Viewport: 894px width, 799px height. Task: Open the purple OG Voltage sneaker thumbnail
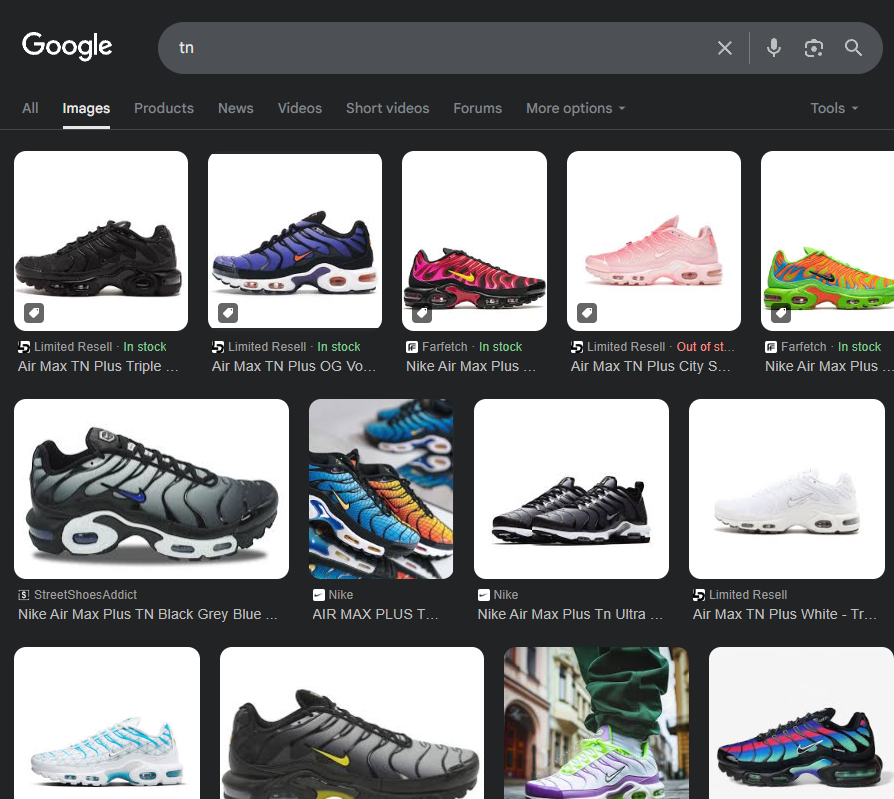[295, 241]
